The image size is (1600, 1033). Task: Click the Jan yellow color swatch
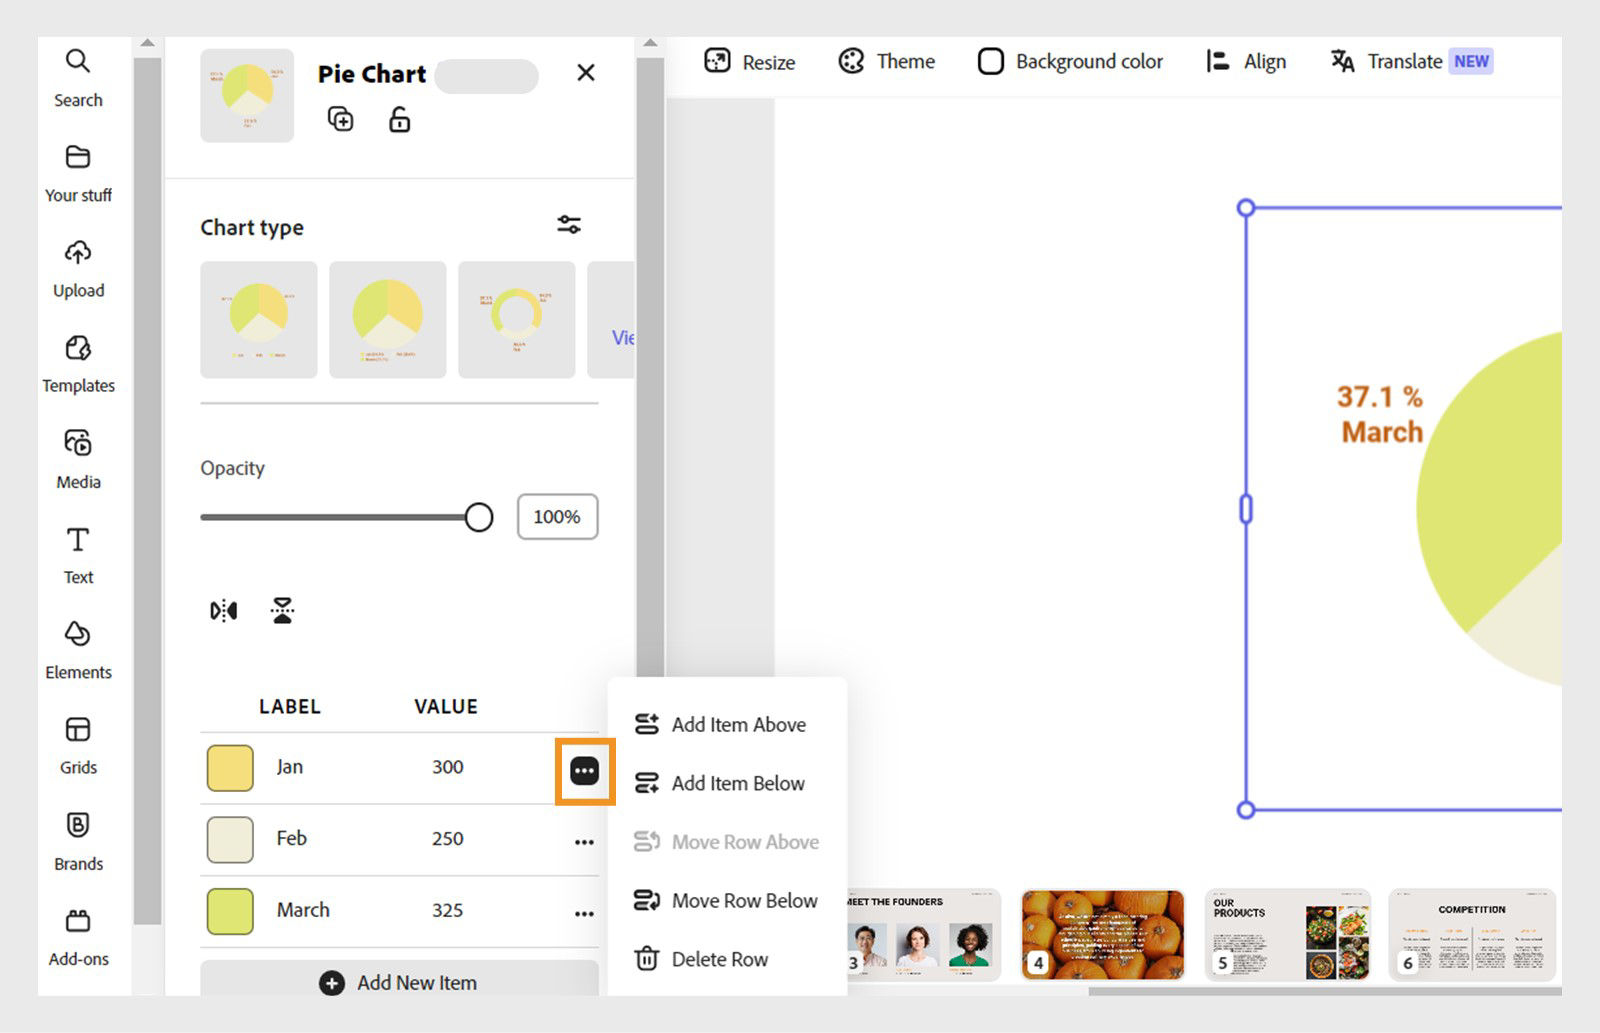pyautogui.click(x=230, y=768)
